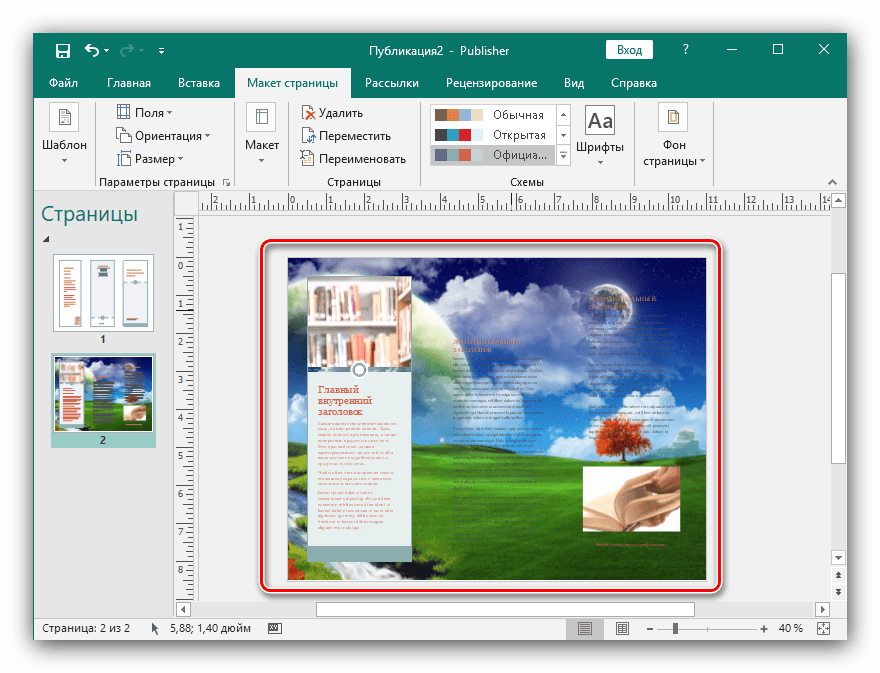880x673 pixels.
Task: Select page 1 thumbnail
Action: pos(102,292)
